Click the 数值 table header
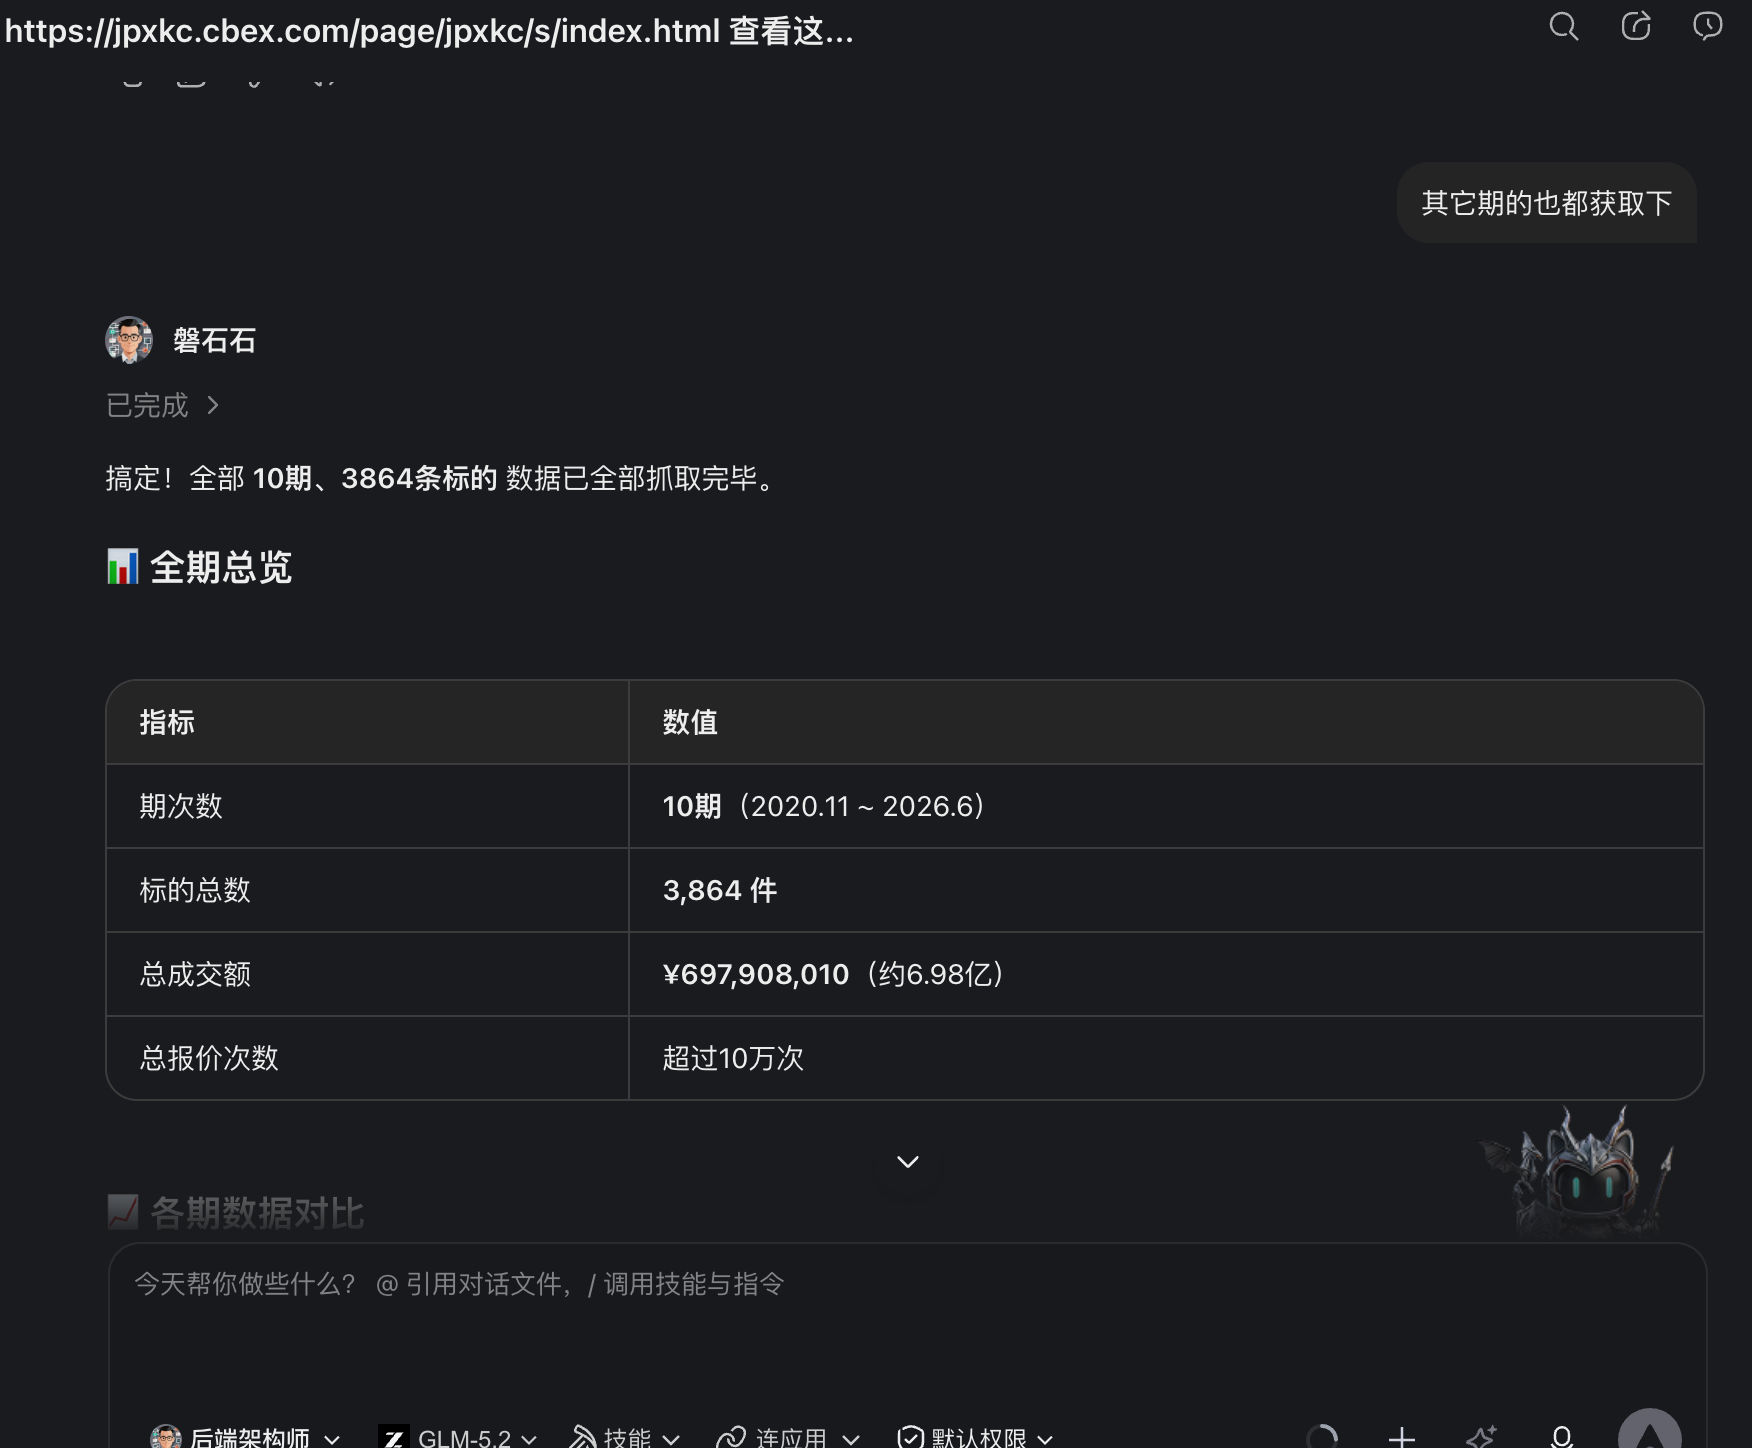Image resolution: width=1752 pixels, height=1448 pixels. [x=690, y=722]
